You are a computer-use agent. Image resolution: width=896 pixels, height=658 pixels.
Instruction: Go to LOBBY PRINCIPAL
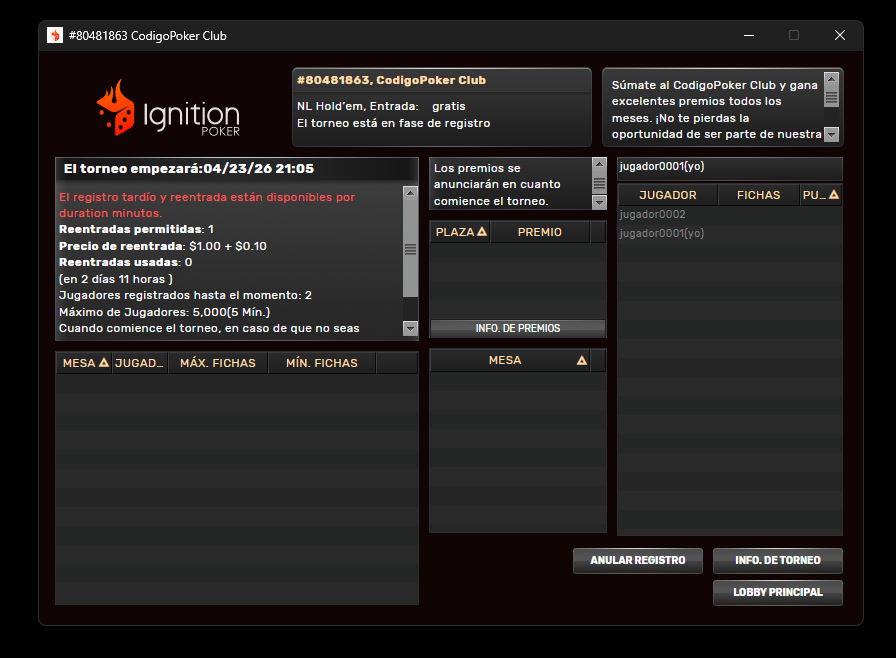pyautogui.click(x=778, y=592)
